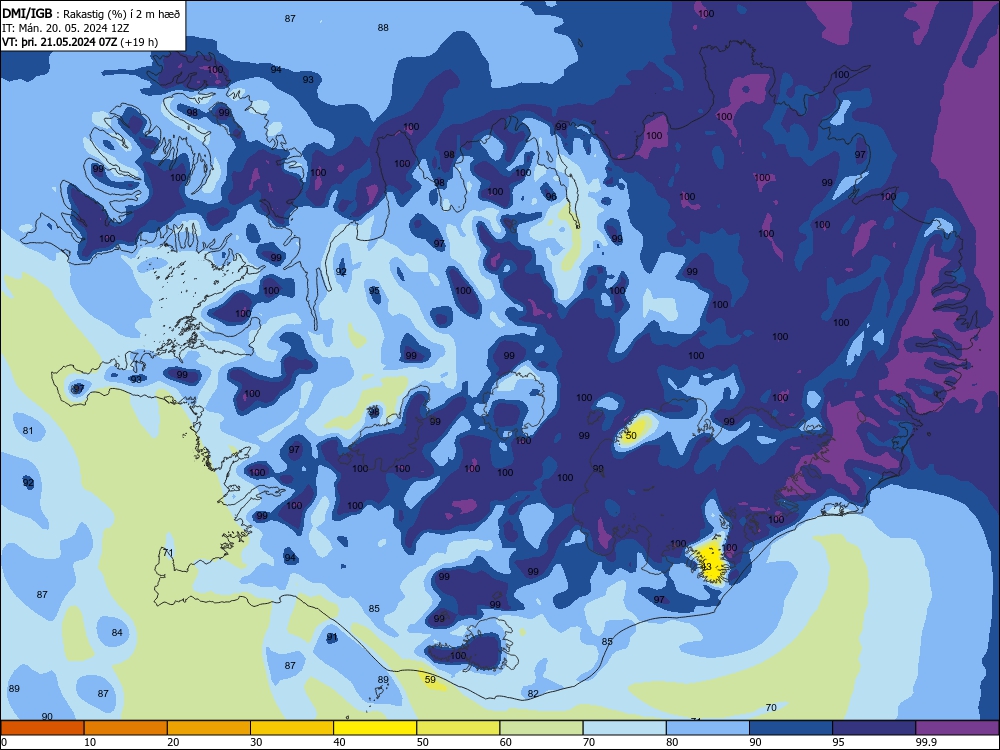Image resolution: width=1000 pixels, height=750 pixels.
Task: Pick the light orange 20–30 legend swatch
Action: point(209,728)
